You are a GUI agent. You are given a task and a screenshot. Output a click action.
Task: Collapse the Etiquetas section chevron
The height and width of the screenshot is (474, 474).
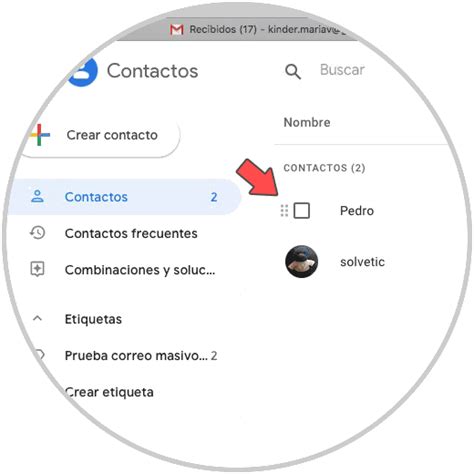pyautogui.click(x=38, y=318)
